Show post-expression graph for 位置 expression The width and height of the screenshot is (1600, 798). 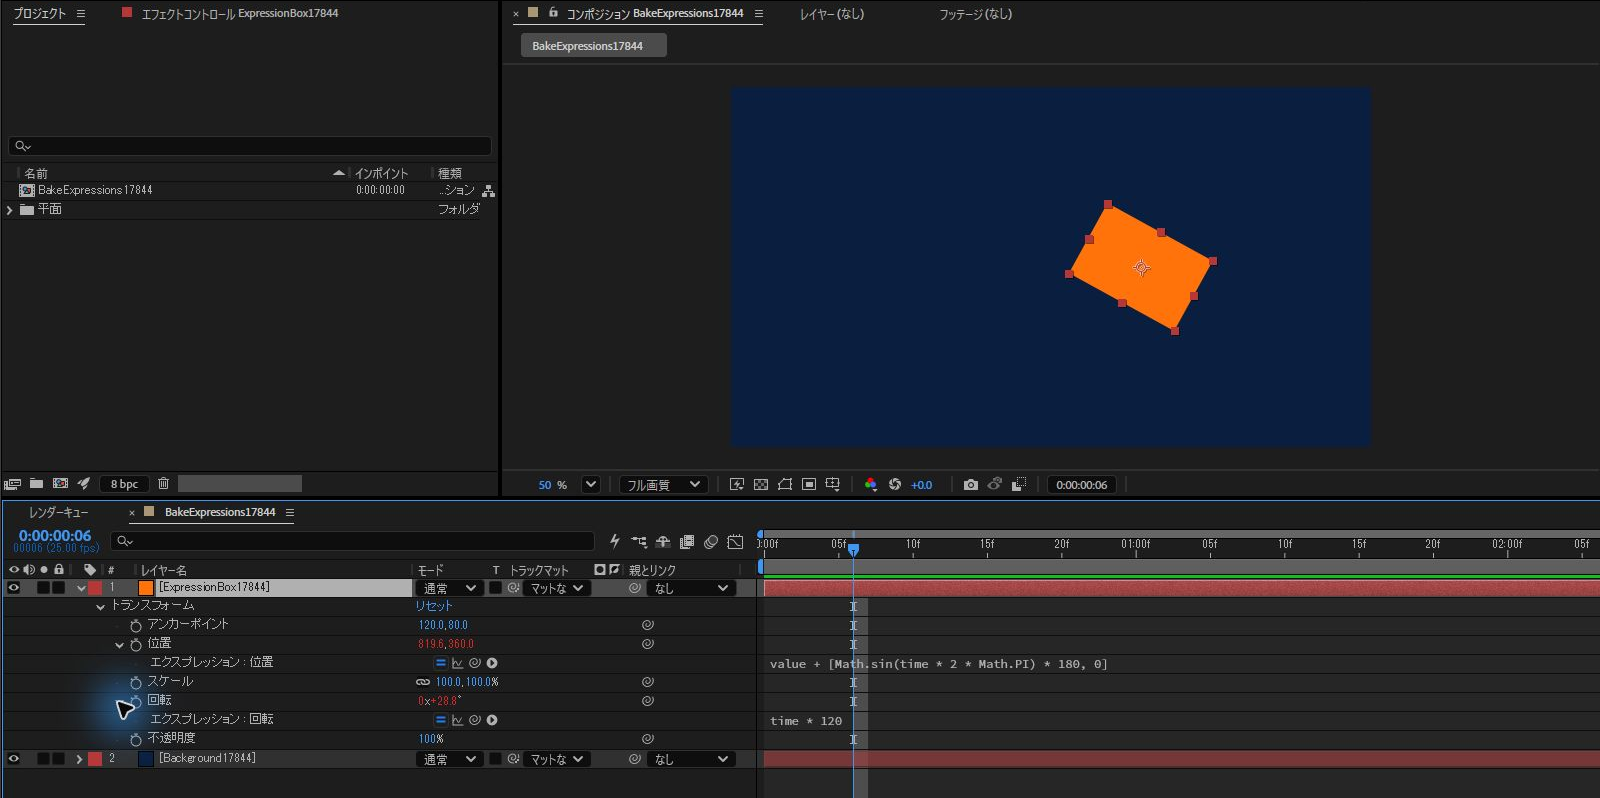pos(457,663)
